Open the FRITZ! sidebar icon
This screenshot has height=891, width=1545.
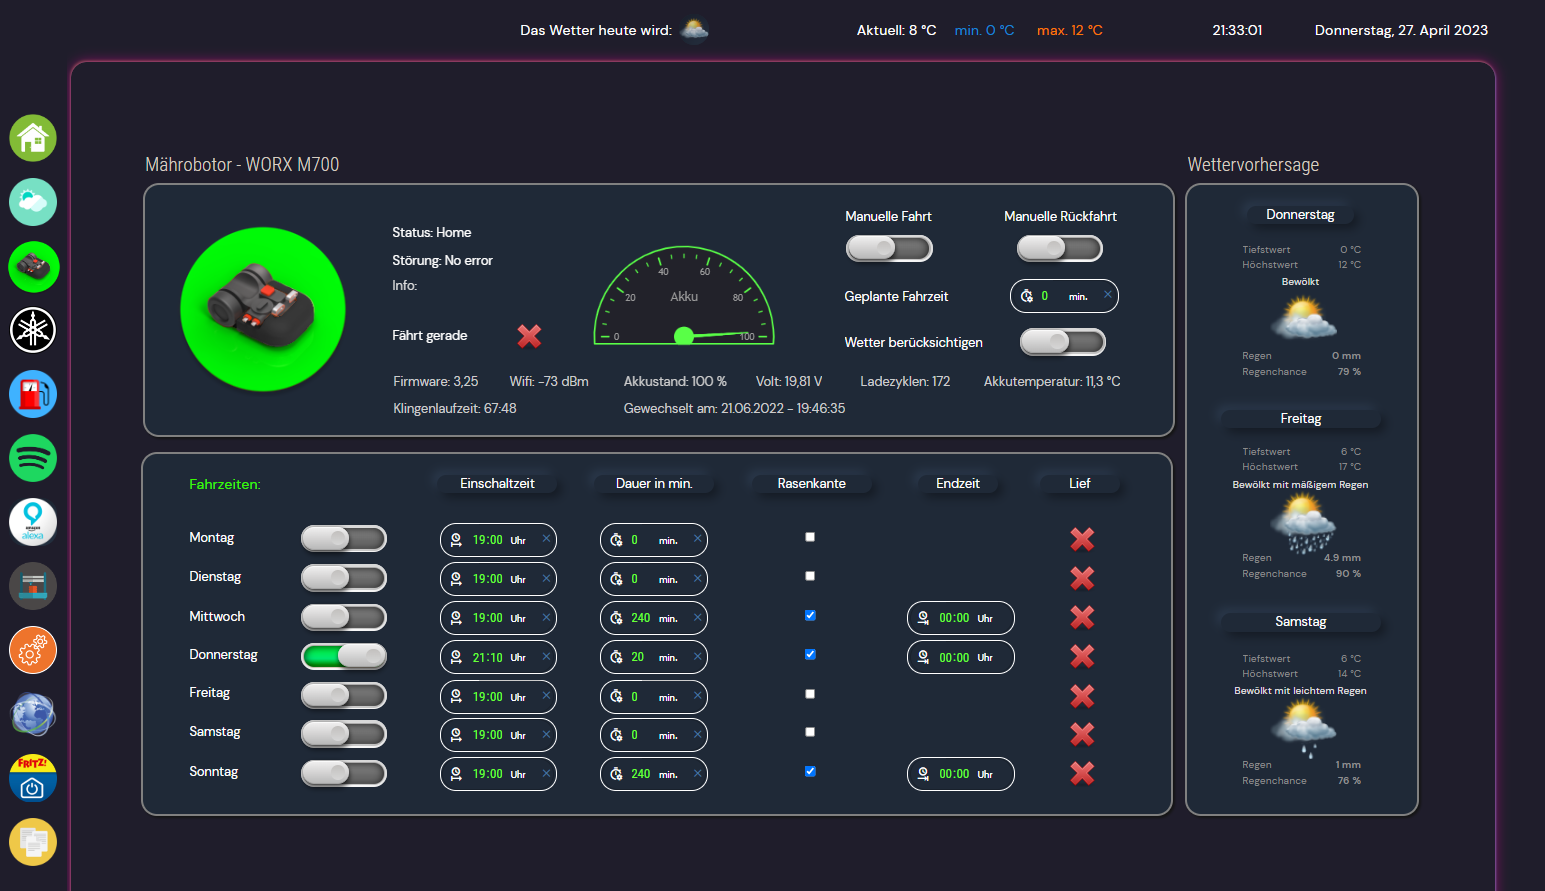coord(33,778)
